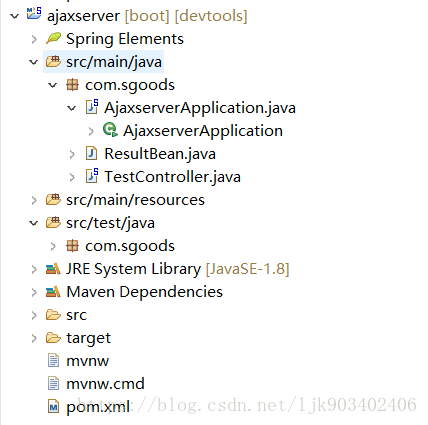The image size is (428, 425).
Task: Click the ResultBean.java file icon
Action: pyautogui.click(x=91, y=154)
